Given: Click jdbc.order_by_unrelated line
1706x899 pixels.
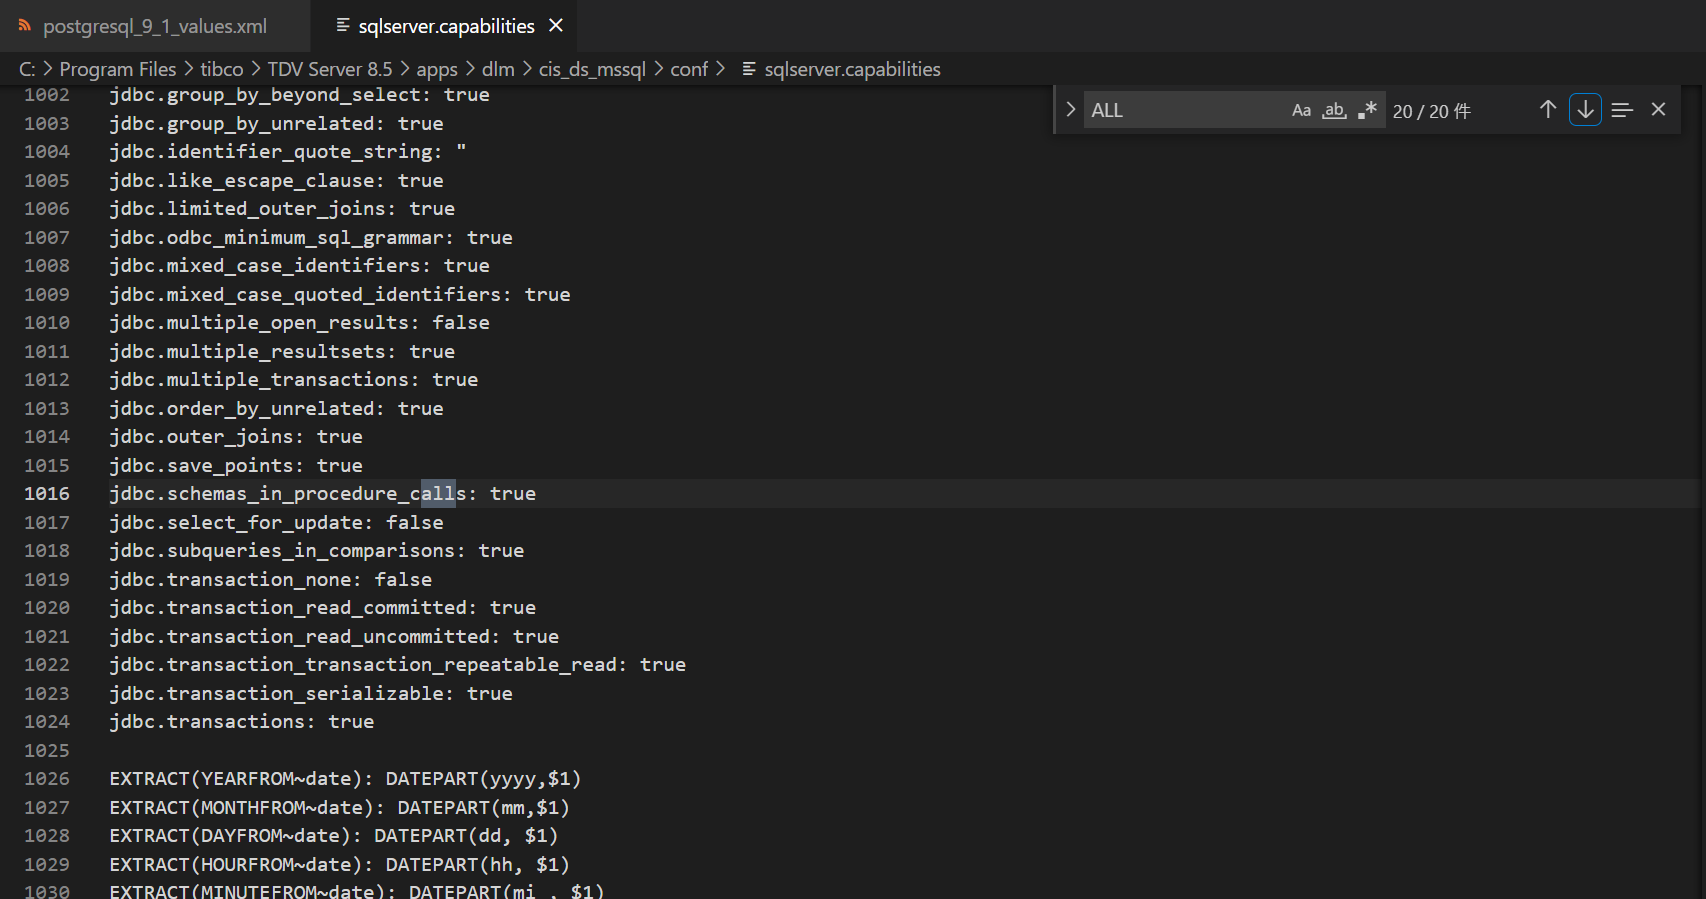Looking at the screenshot, I should 277,409.
